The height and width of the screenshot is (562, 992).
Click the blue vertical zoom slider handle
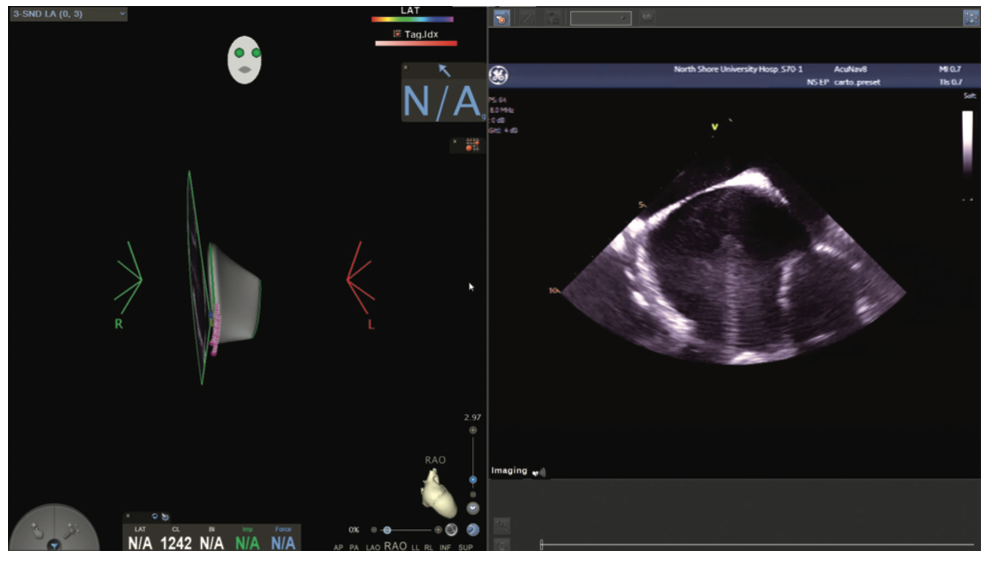point(473,480)
